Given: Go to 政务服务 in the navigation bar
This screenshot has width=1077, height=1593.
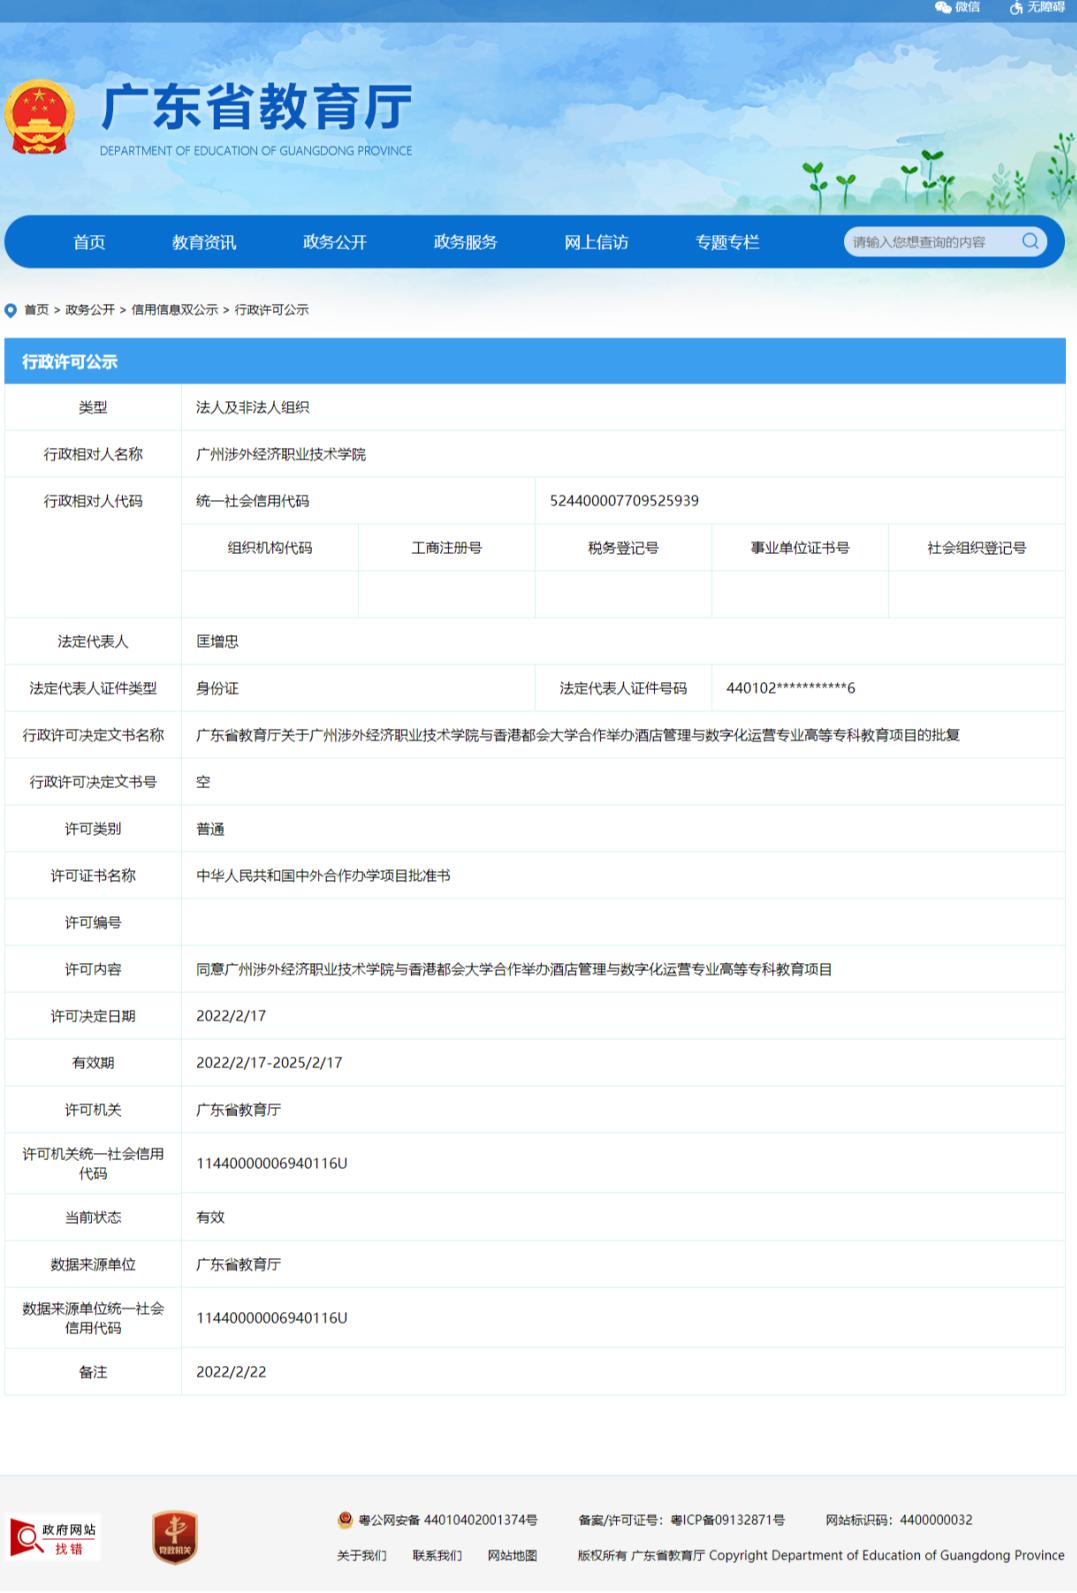Looking at the screenshot, I should click(x=465, y=242).
